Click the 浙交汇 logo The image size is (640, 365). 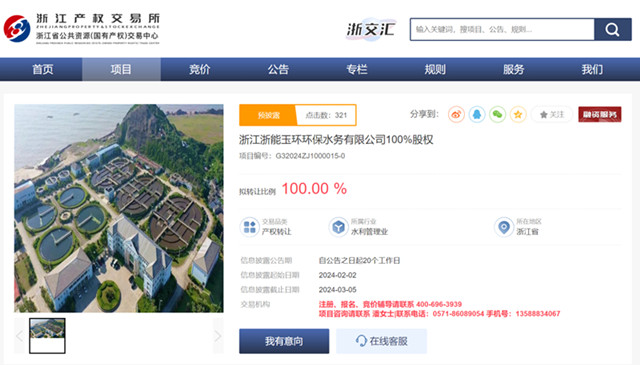371,29
